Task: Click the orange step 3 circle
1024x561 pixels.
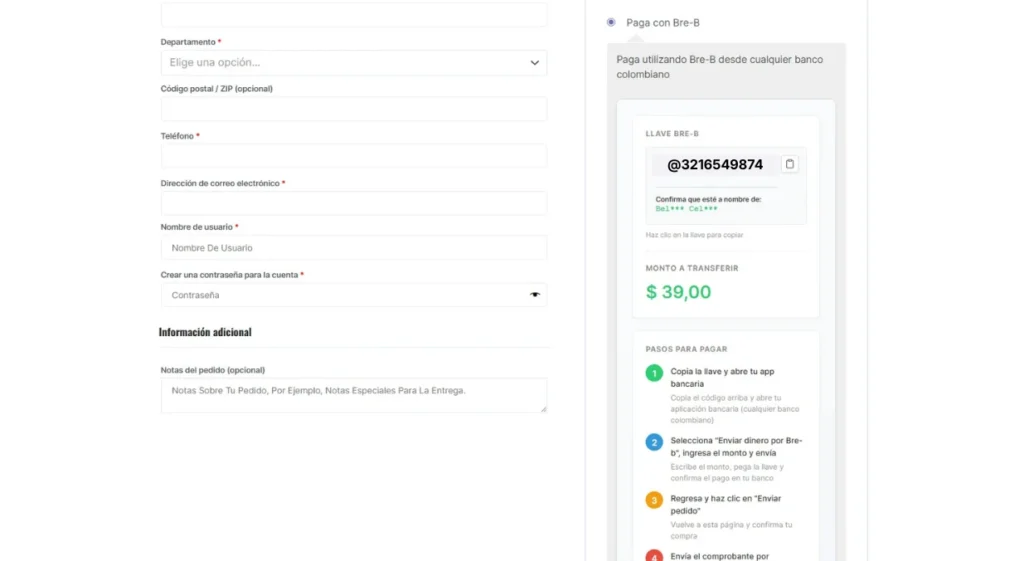Action: point(654,500)
